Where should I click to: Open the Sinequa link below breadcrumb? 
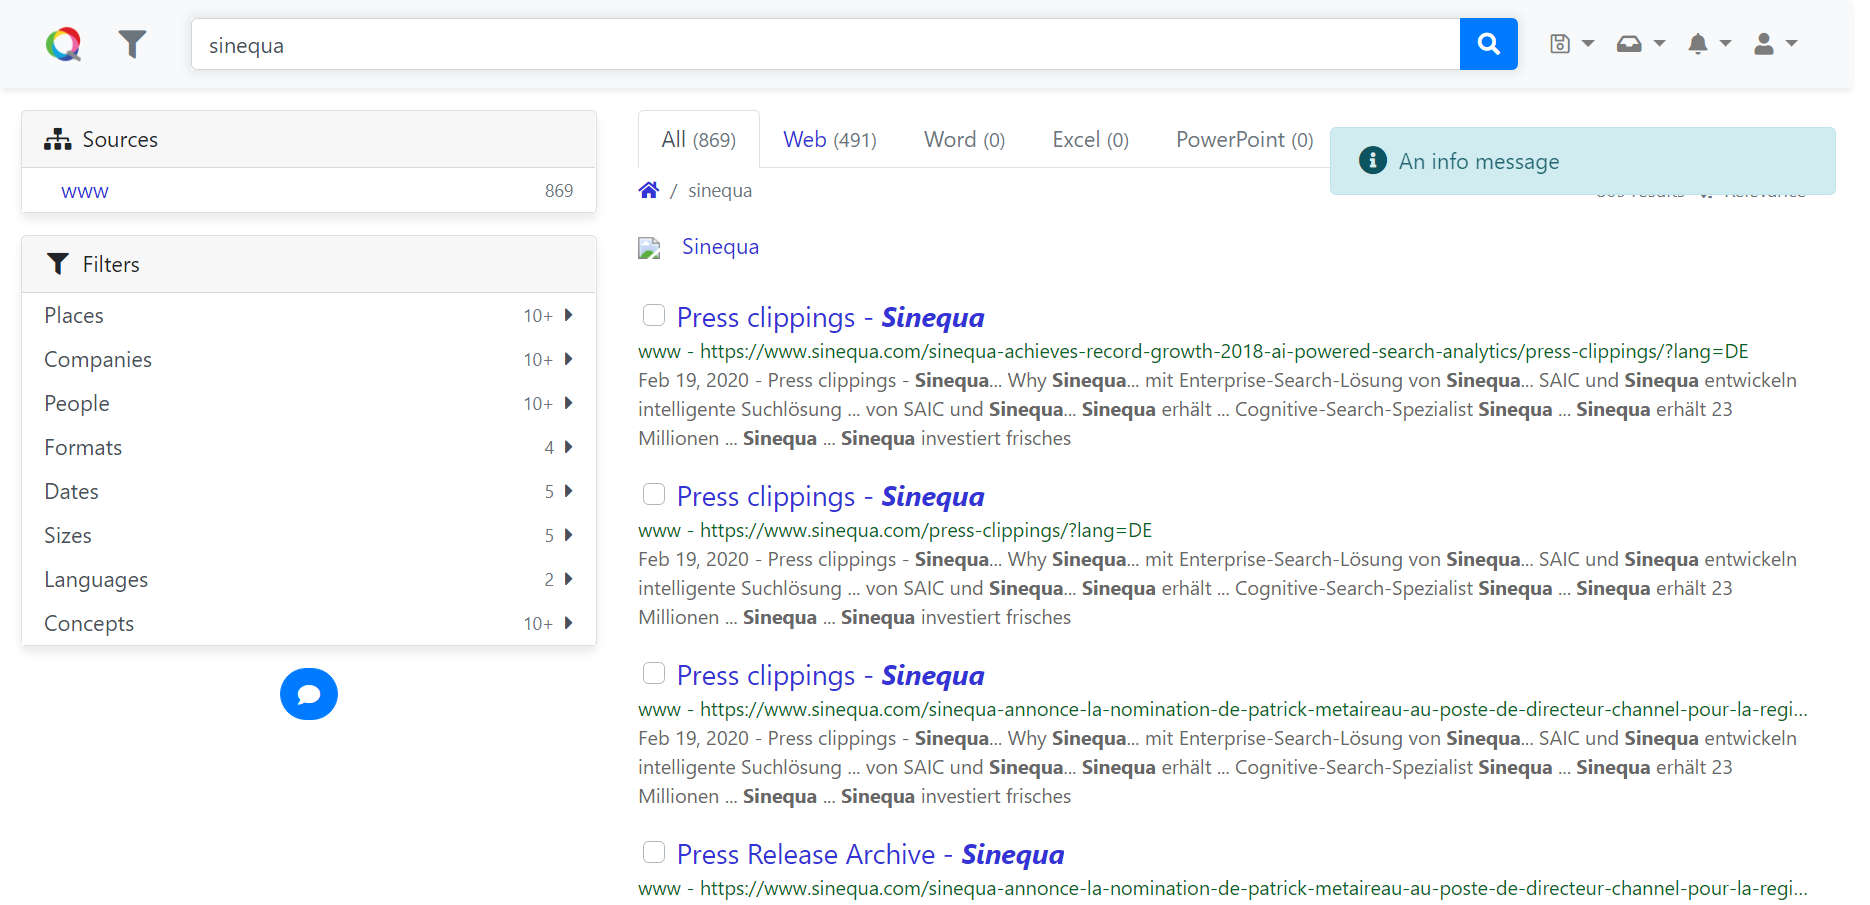[x=720, y=247]
